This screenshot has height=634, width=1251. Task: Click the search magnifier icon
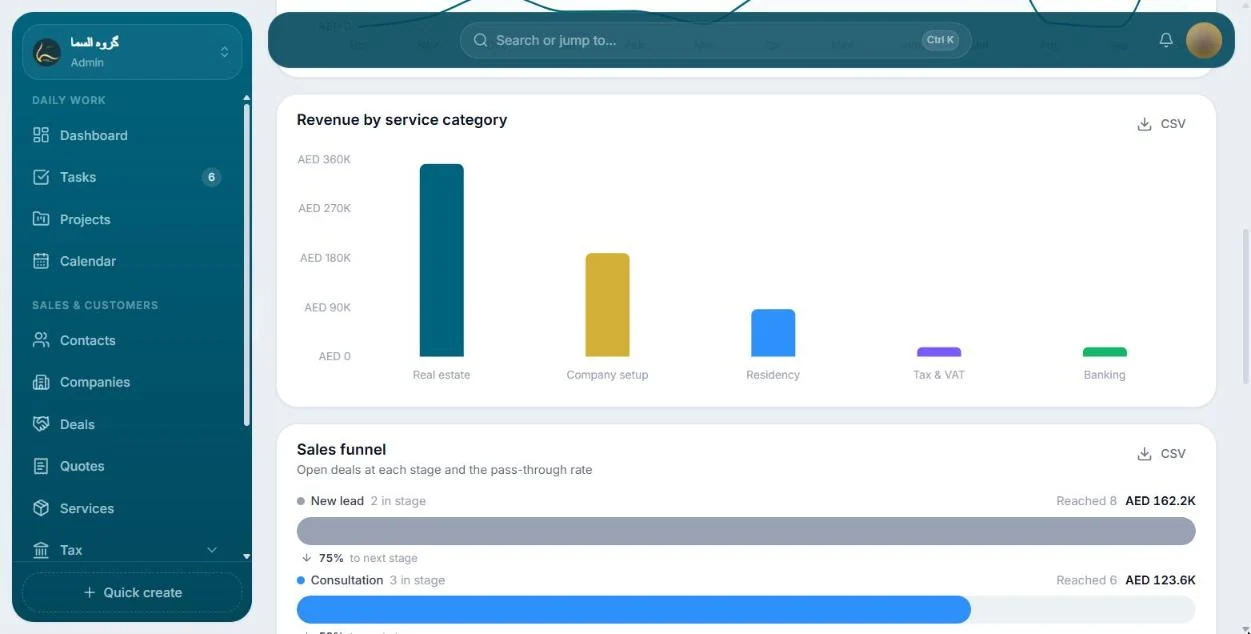click(x=480, y=40)
